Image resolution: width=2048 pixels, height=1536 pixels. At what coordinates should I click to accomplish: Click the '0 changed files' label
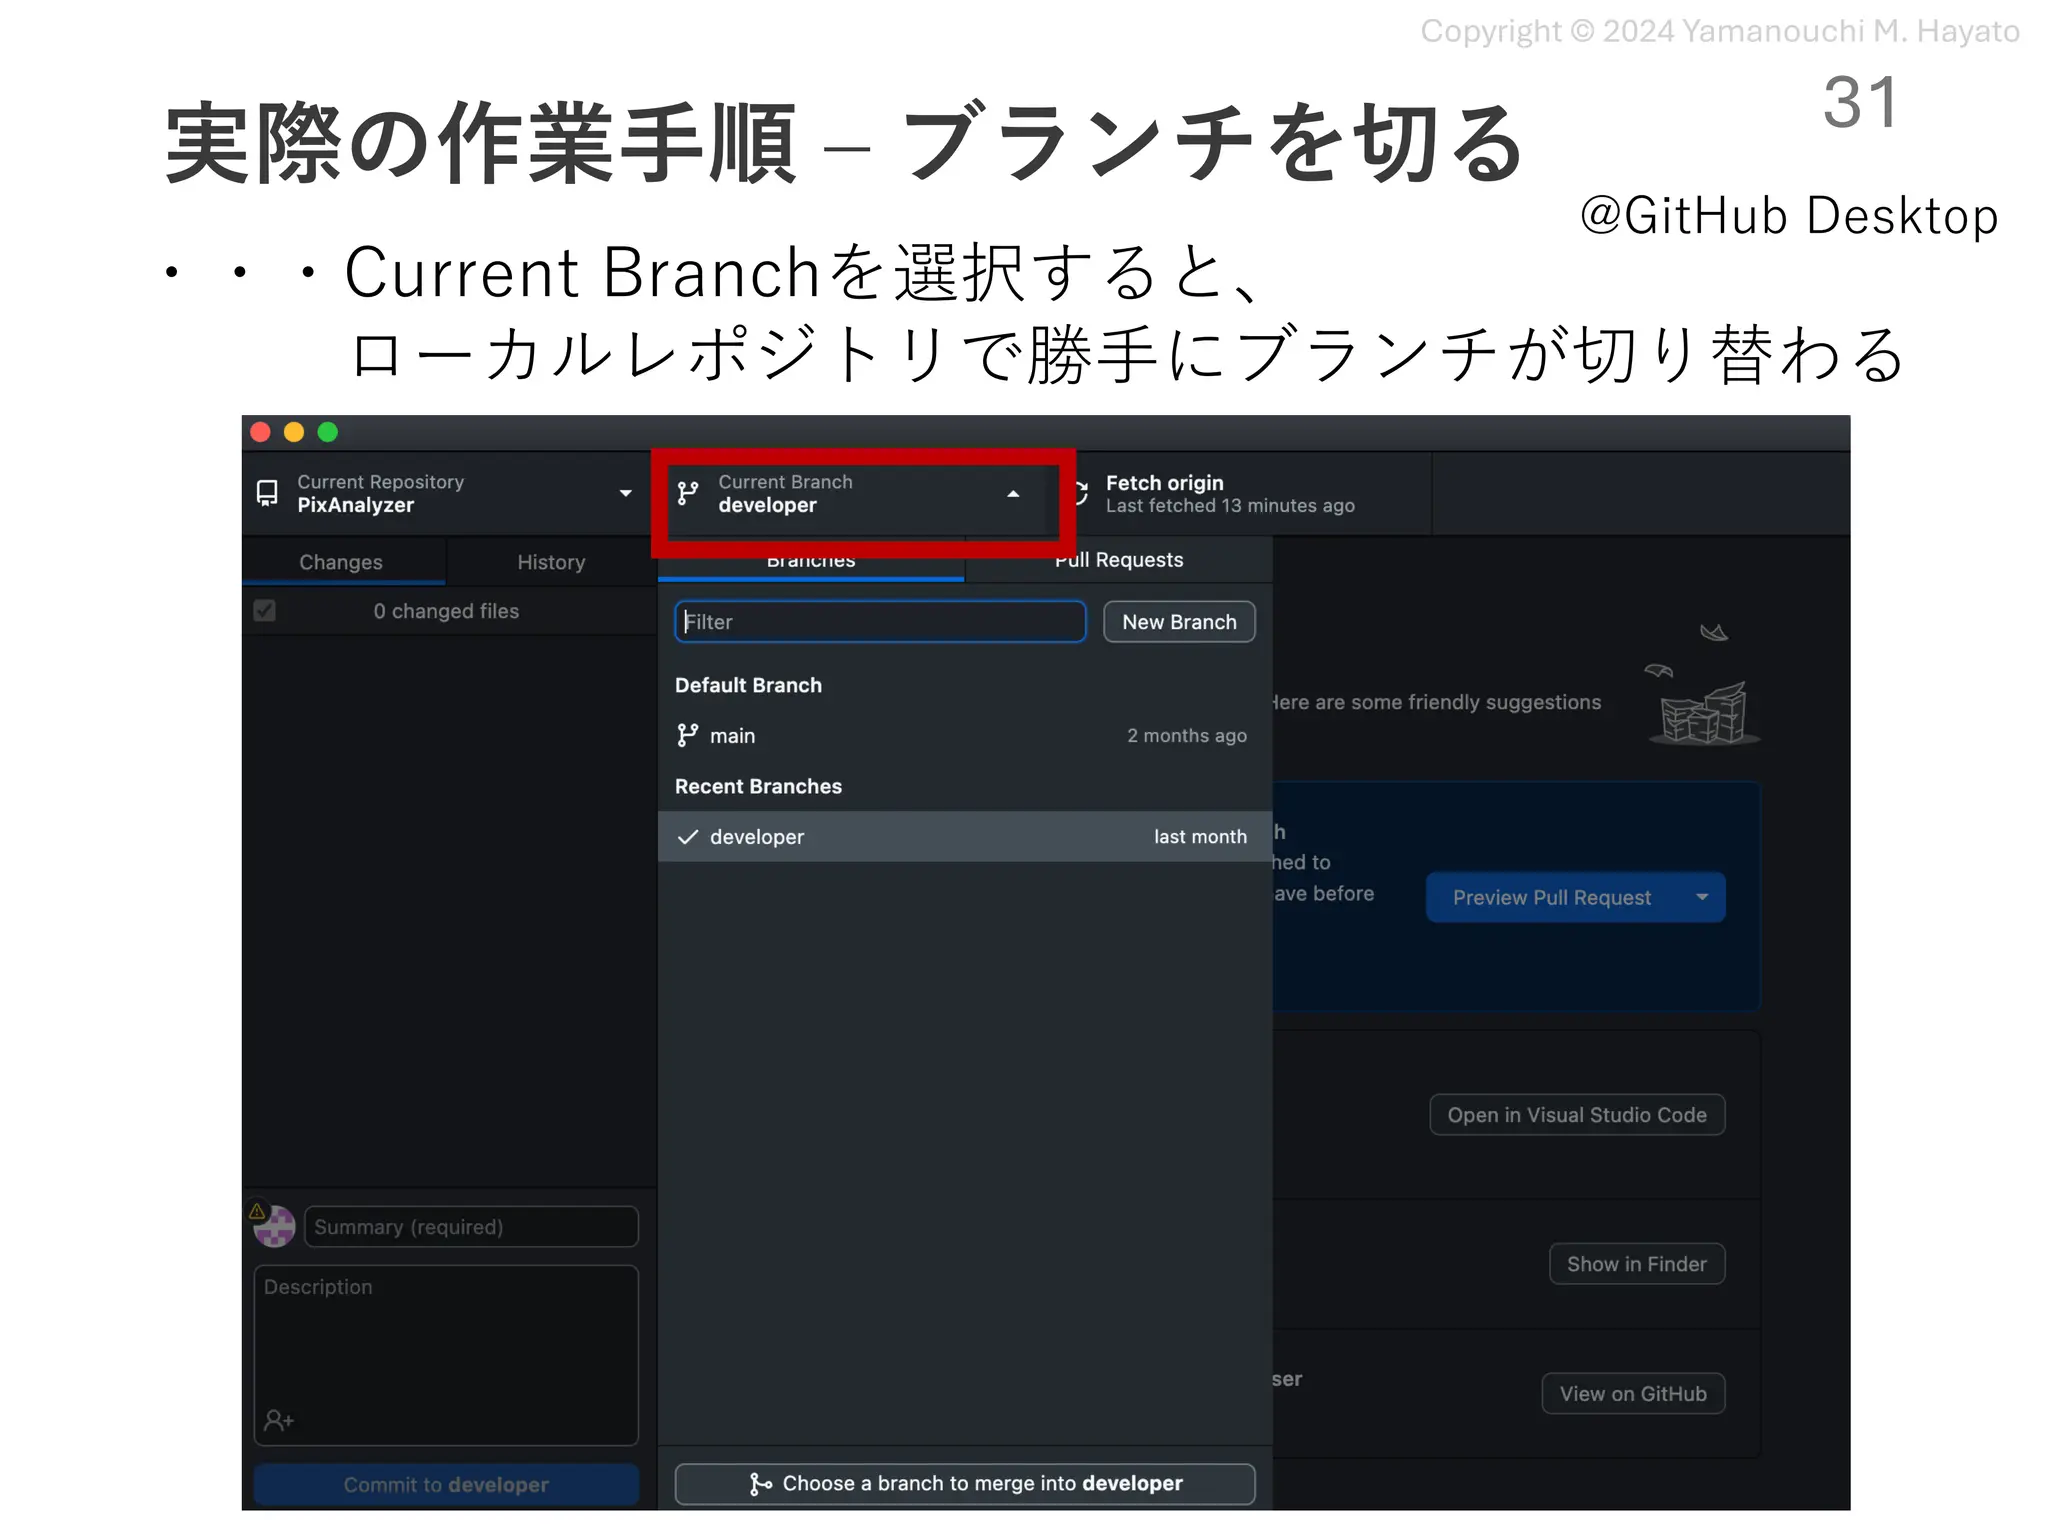[446, 611]
